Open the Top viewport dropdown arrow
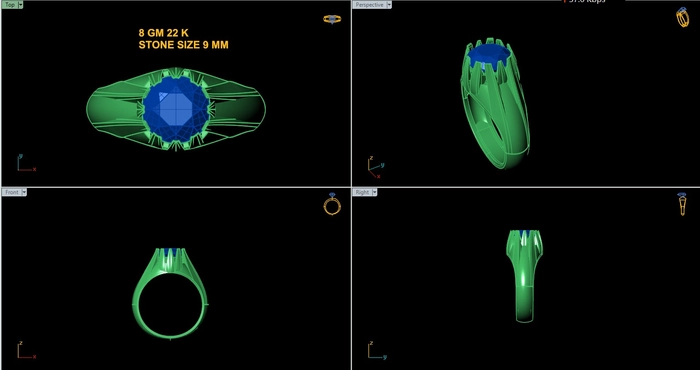Viewport: 700px width, 370px height. (21, 5)
